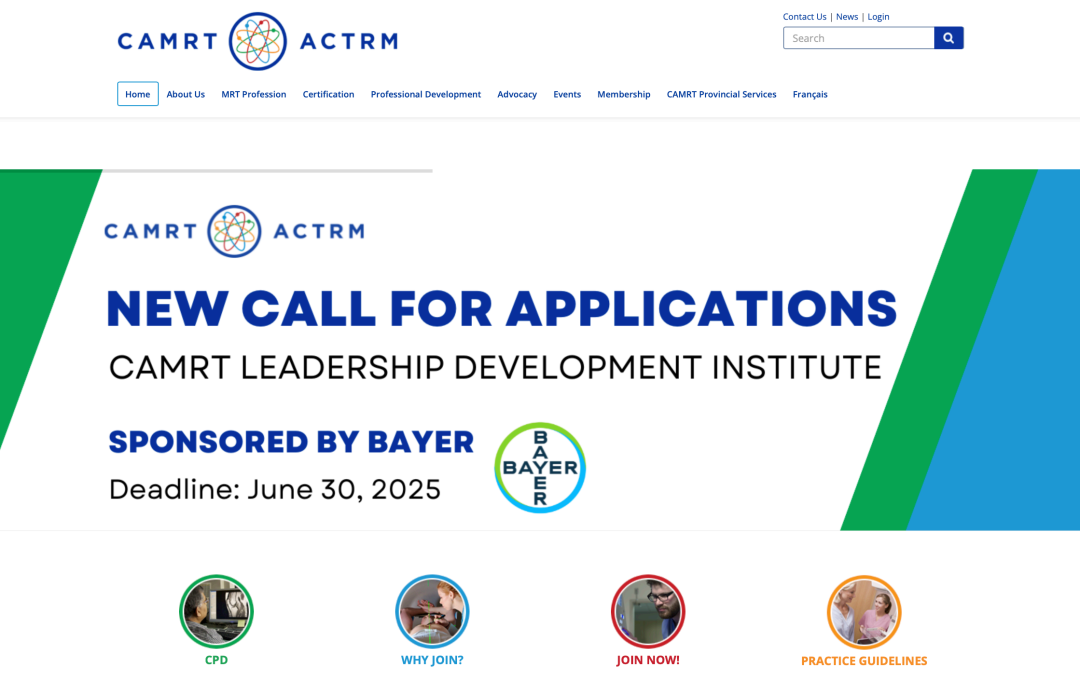
Task: Click CAMRT Leadership Development Institute text
Action: [495, 367]
